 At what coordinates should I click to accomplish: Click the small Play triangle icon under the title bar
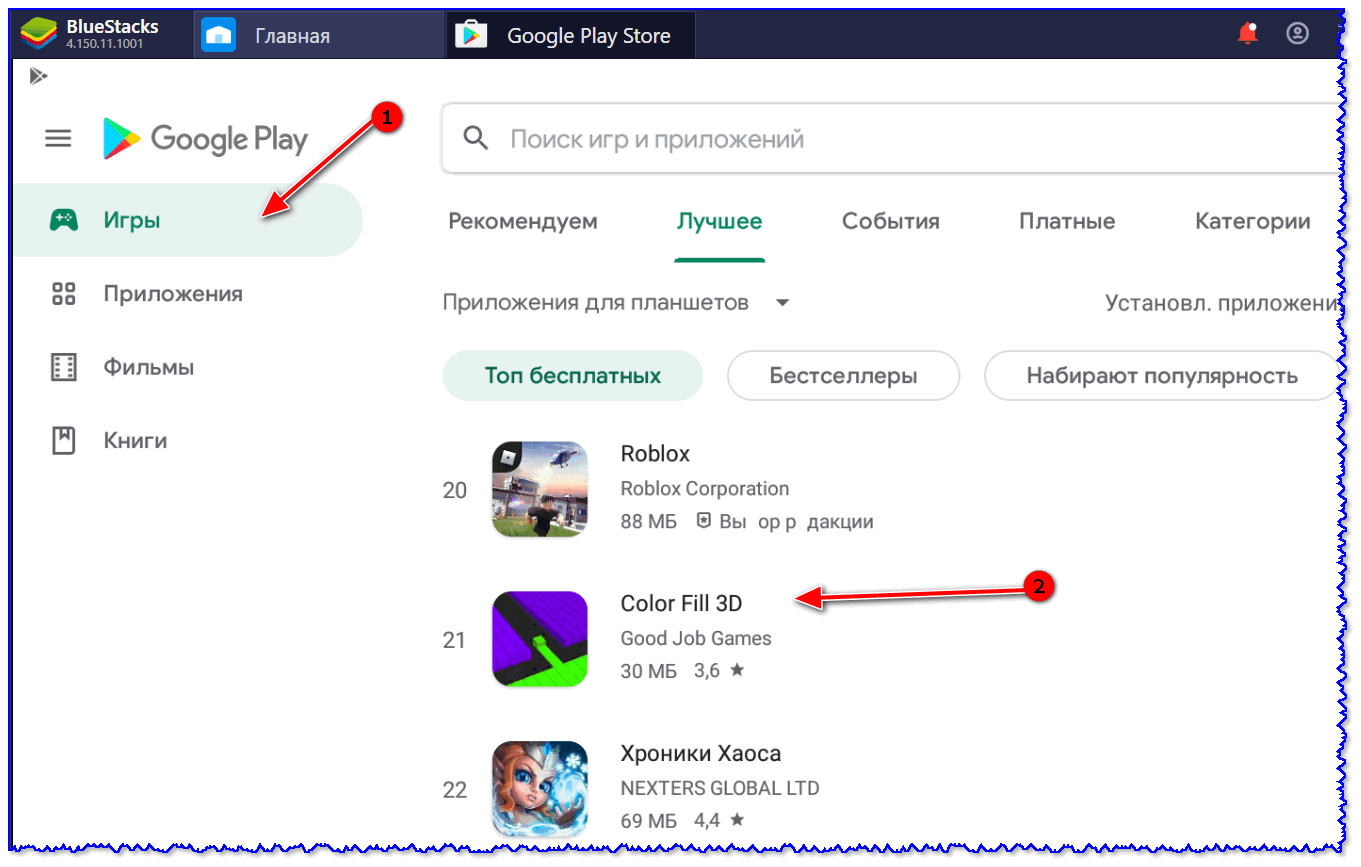coord(38,76)
